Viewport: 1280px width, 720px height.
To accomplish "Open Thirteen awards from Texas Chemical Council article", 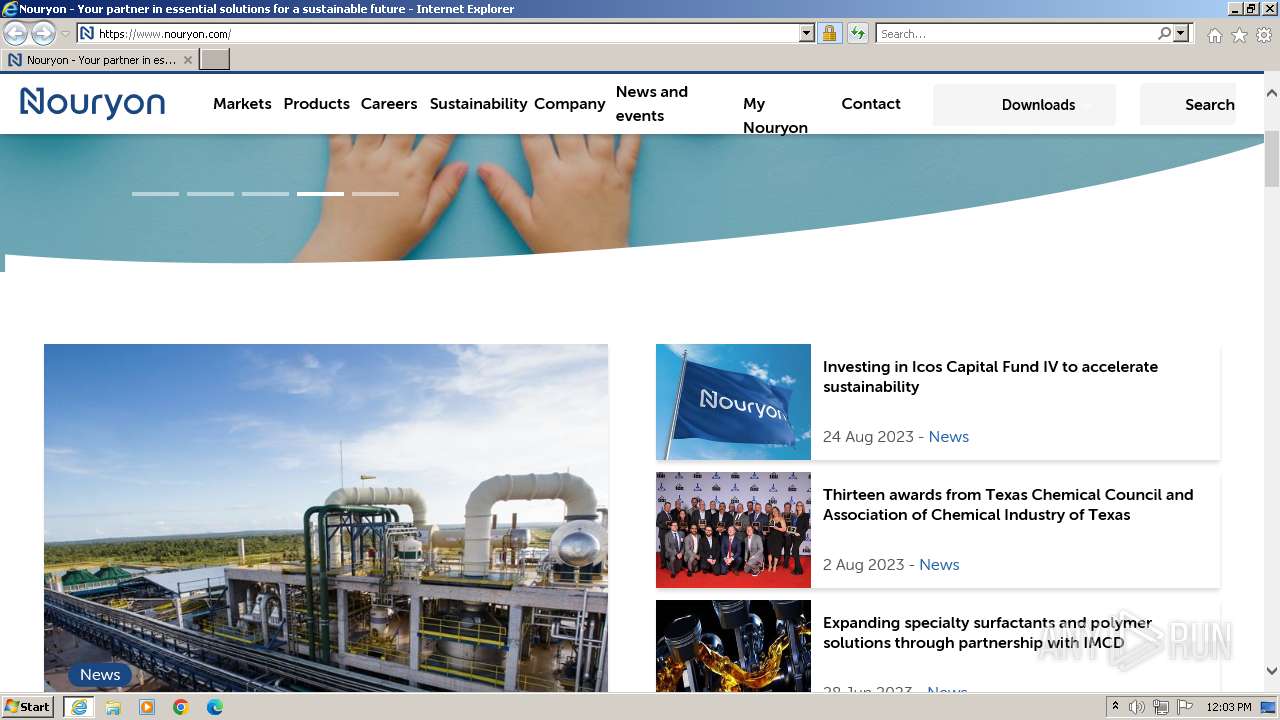I will click(1008, 505).
